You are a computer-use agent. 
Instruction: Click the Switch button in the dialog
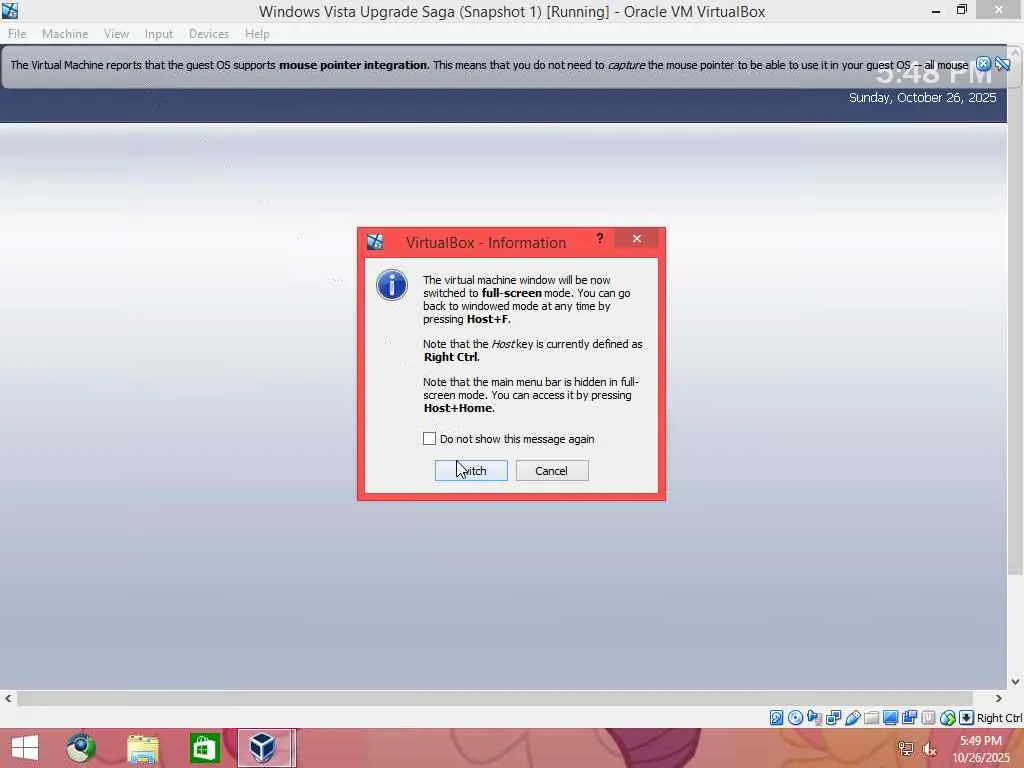click(x=471, y=471)
